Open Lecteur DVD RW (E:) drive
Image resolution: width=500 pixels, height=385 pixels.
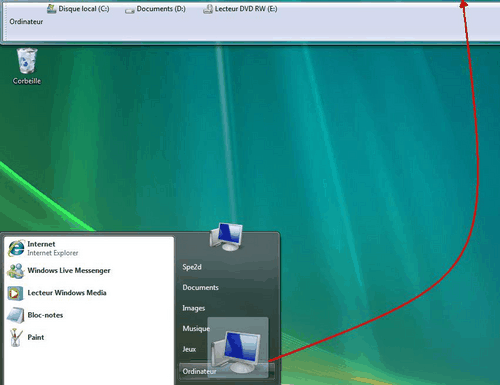240,9
